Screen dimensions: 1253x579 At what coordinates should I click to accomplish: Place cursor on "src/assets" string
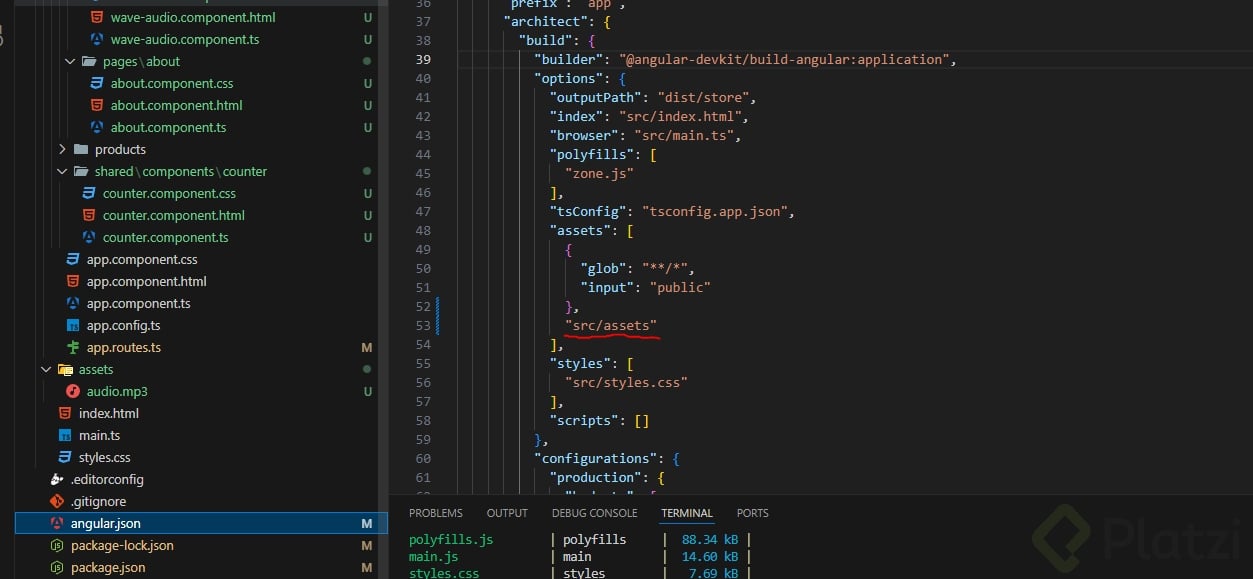[x=611, y=325]
